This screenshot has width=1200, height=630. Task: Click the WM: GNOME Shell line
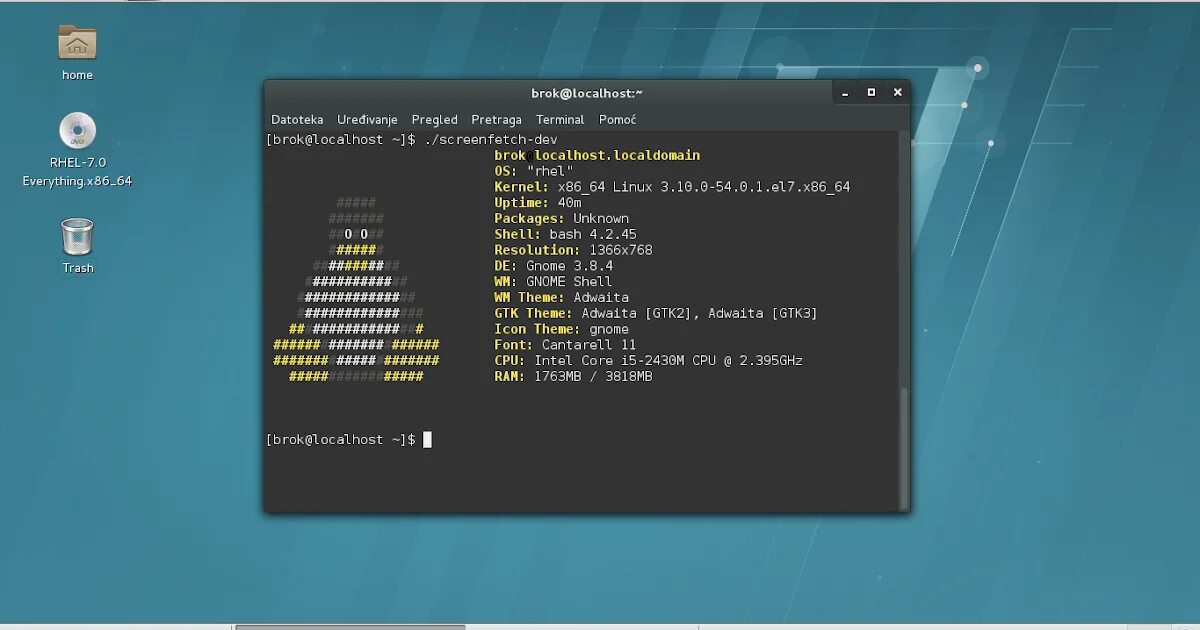tap(553, 282)
